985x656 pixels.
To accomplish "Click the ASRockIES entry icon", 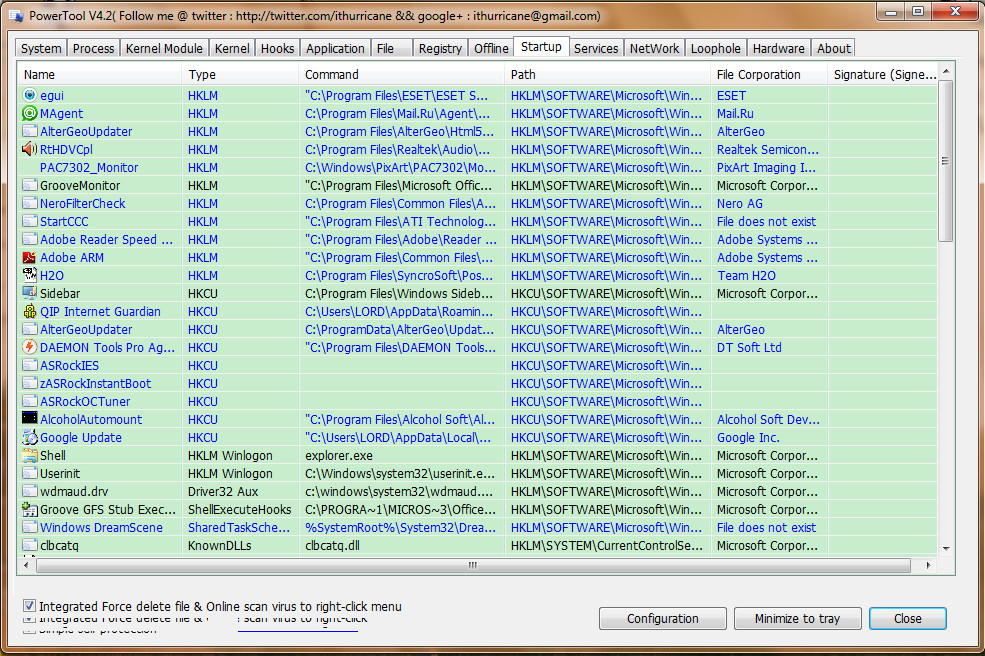I will (x=30, y=366).
